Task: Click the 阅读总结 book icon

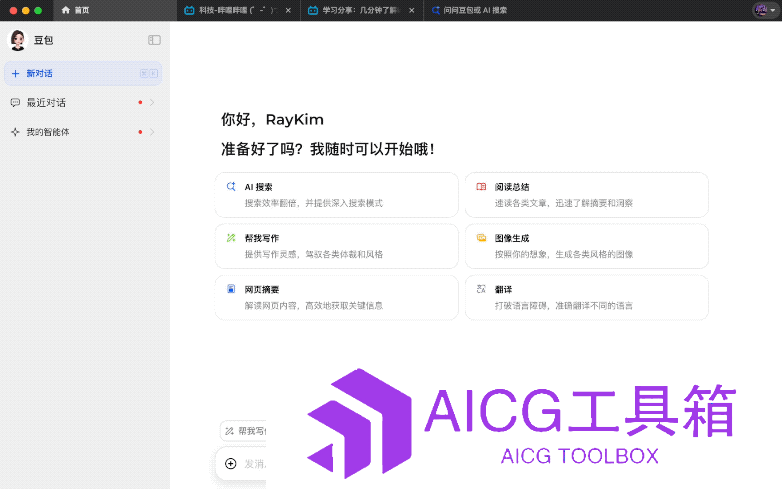Action: [x=481, y=186]
